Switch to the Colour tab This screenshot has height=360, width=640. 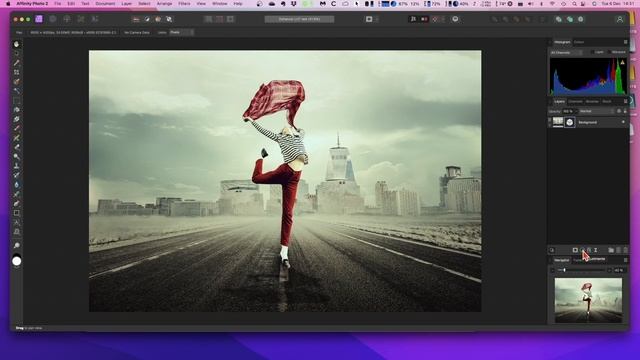point(579,42)
